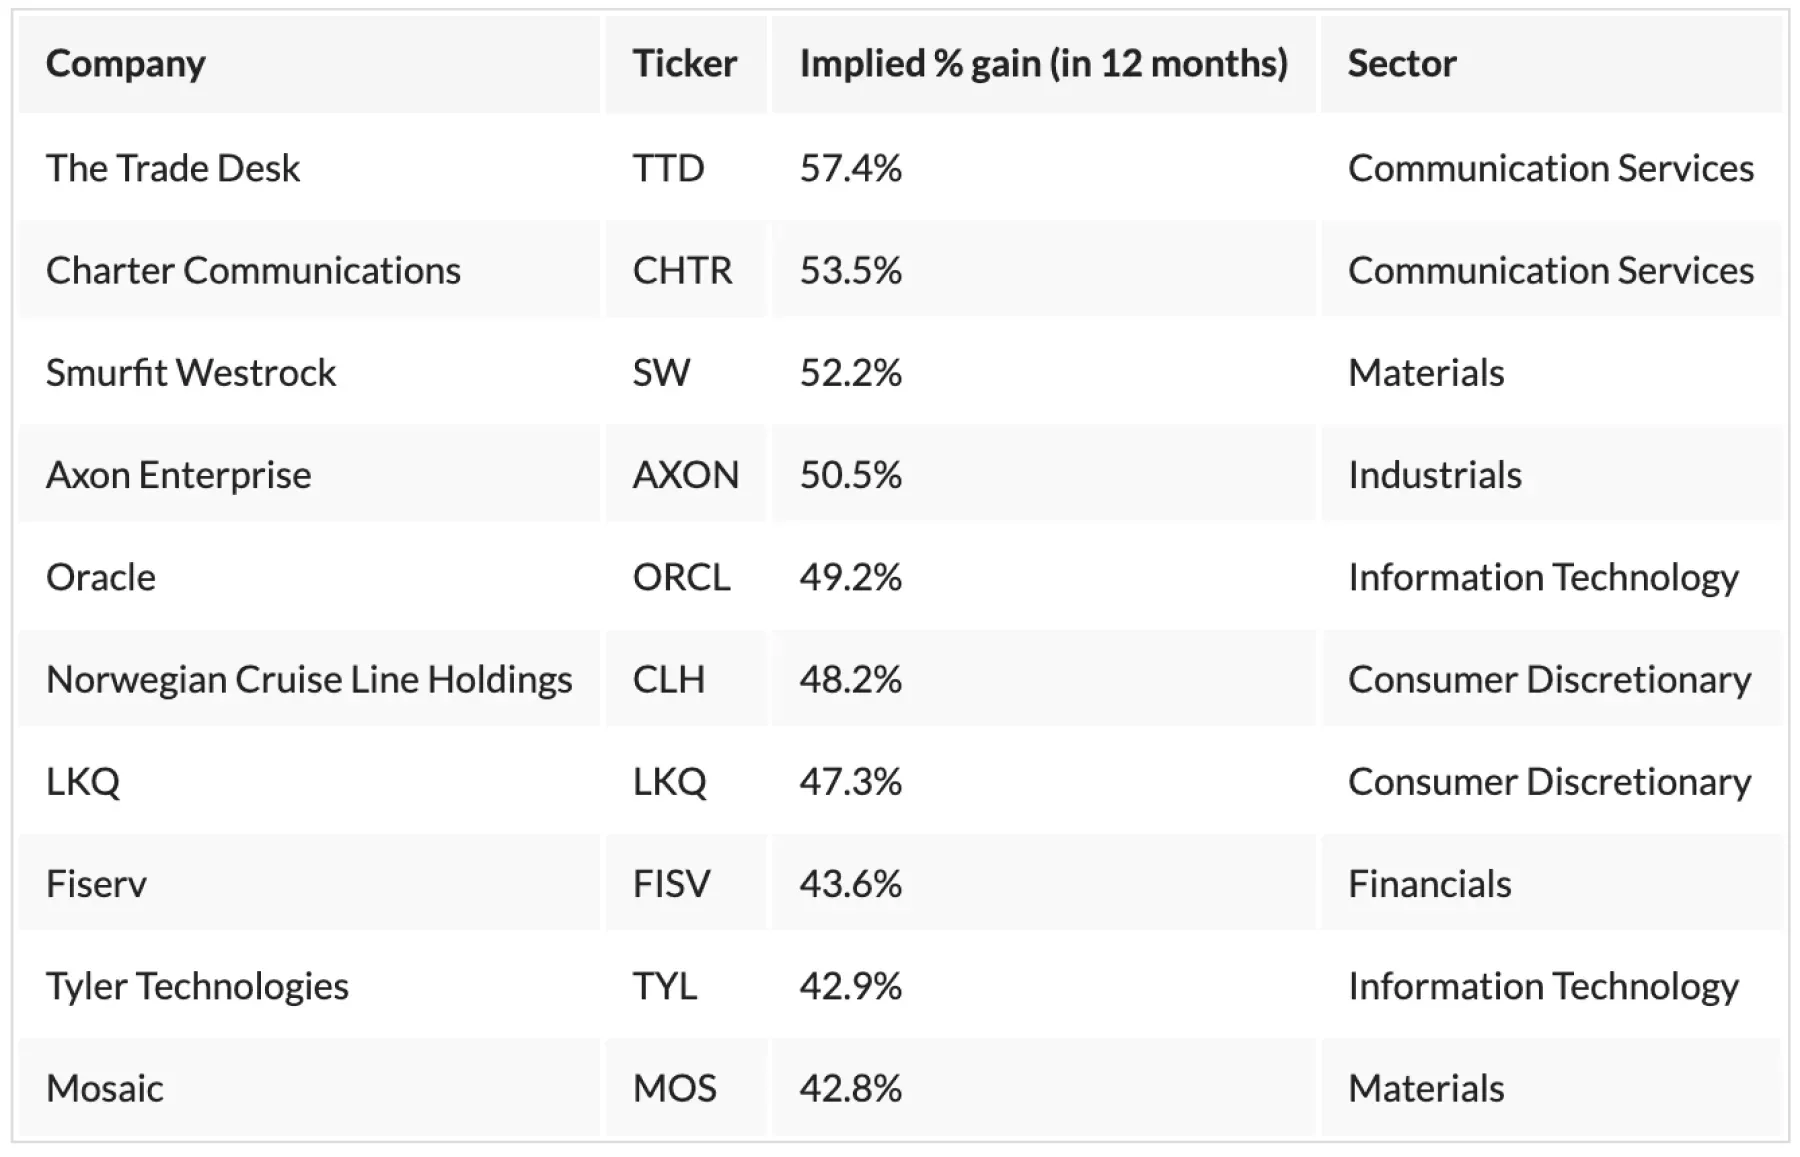Click the ORCL ticker symbol

(681, 577)
